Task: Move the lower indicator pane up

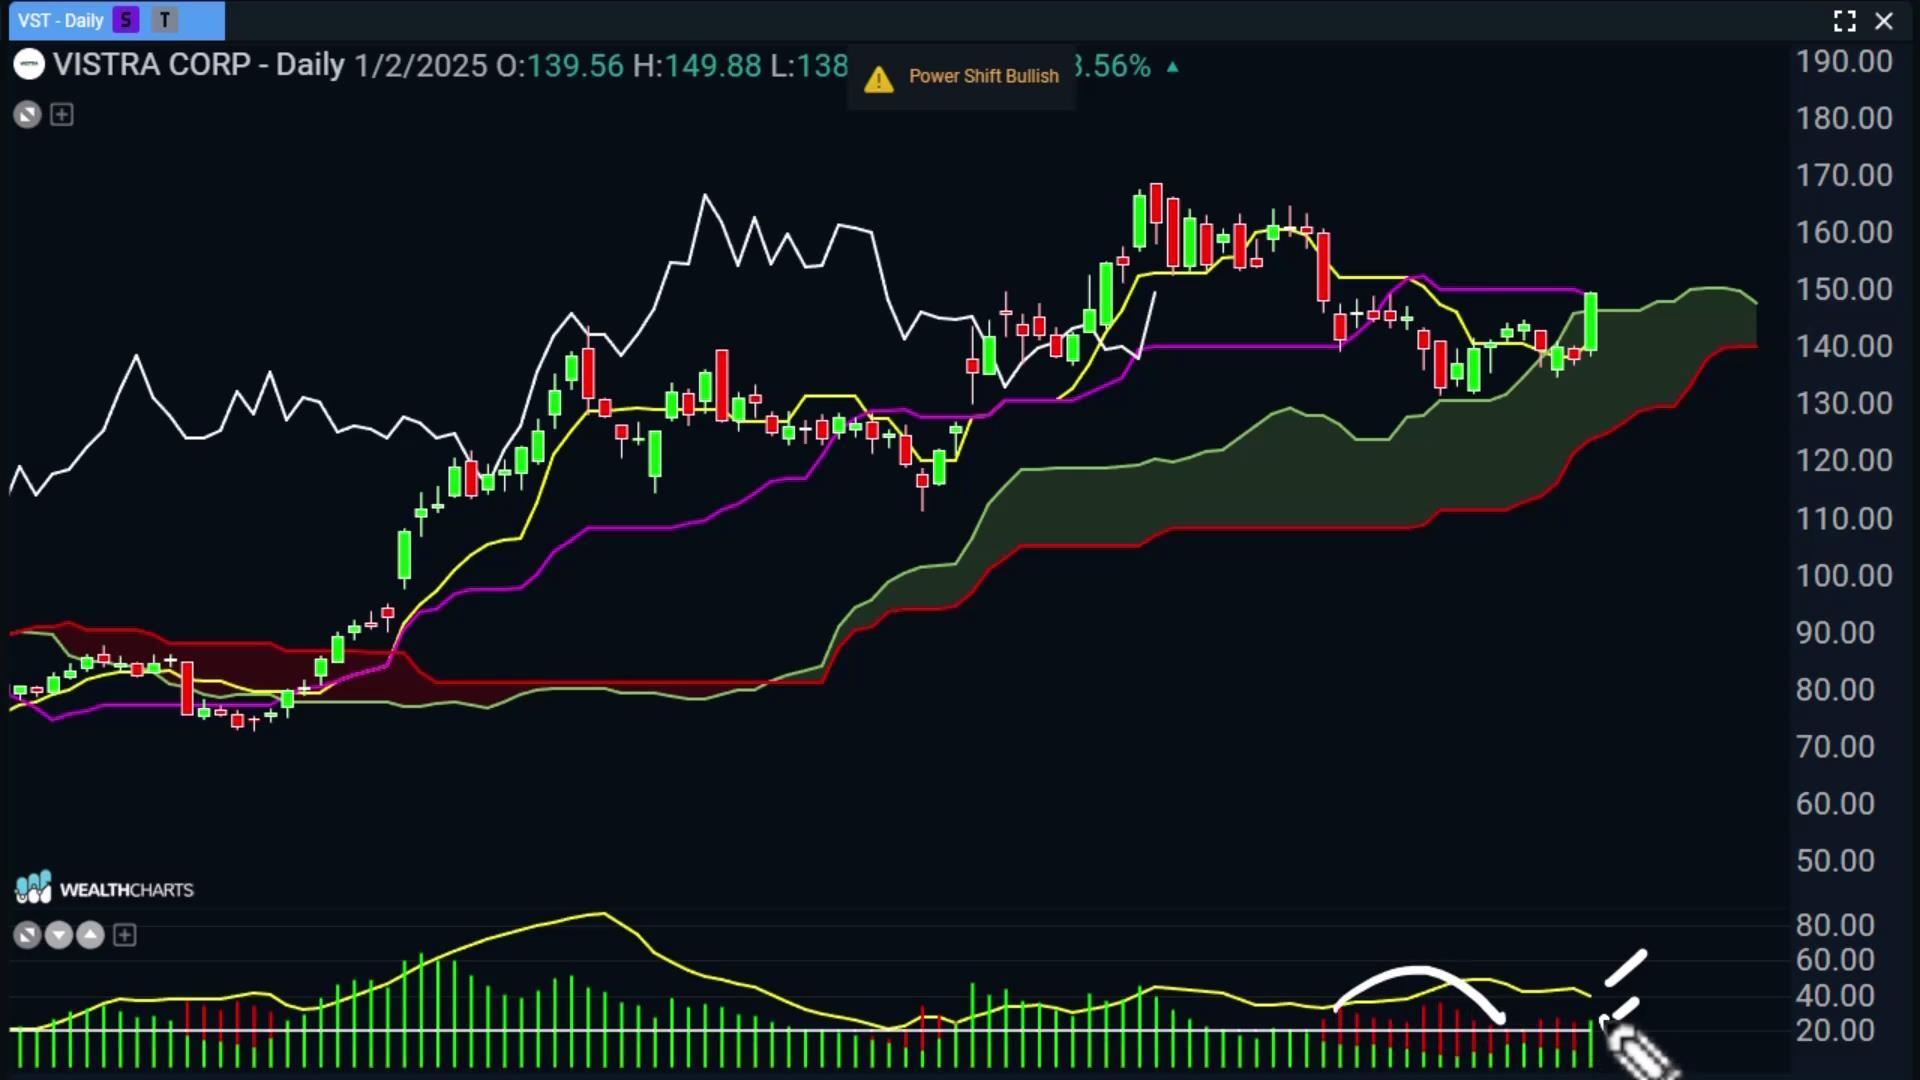Action: click(x=91, y=935)
